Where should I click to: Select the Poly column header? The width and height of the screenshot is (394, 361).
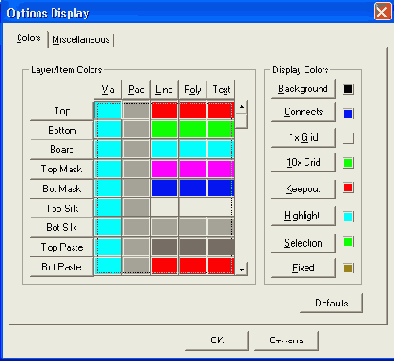pos(193,89)
